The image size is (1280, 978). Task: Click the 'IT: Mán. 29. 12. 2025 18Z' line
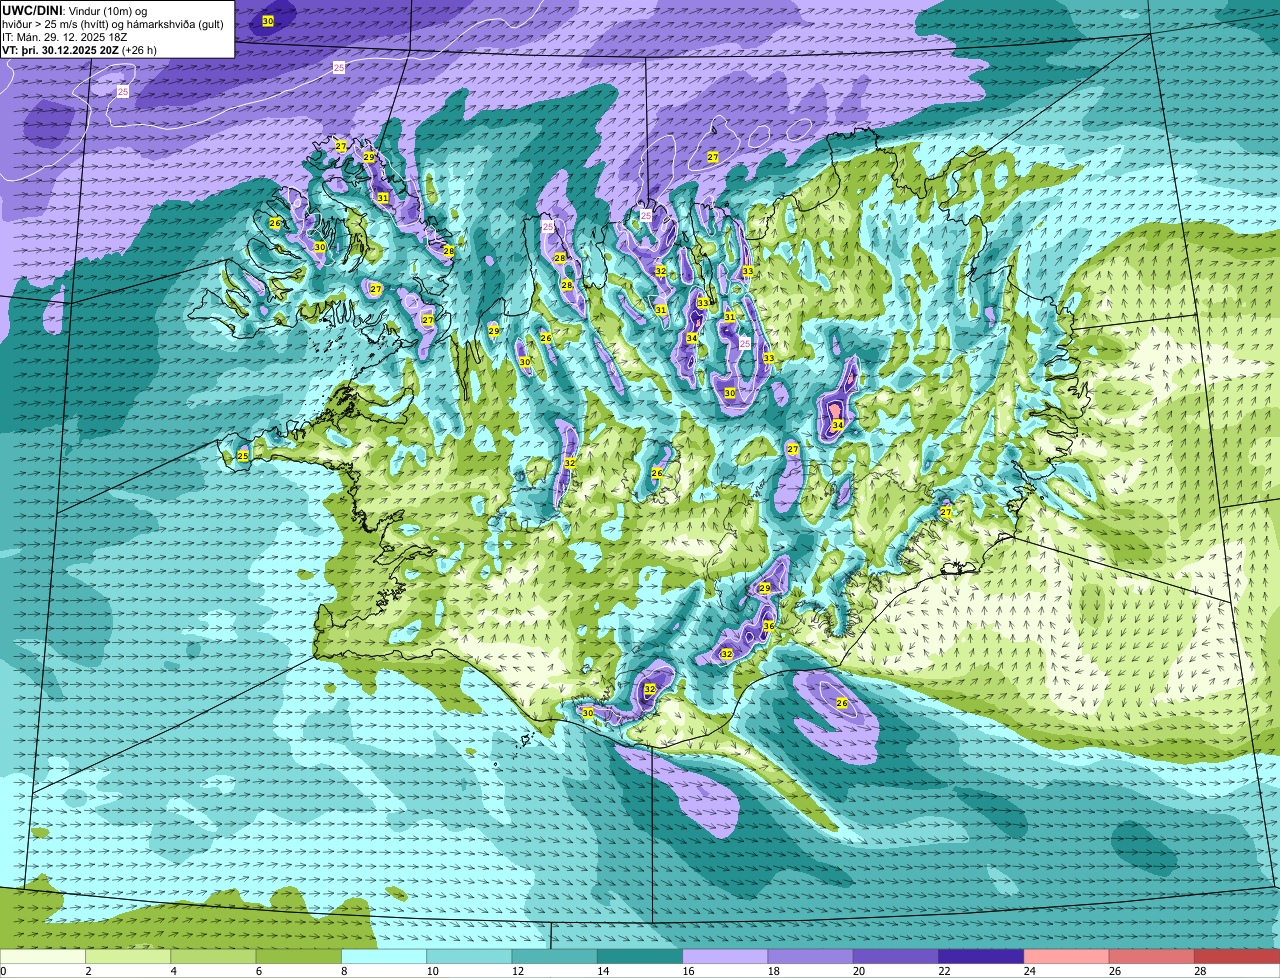click(65, 37)
